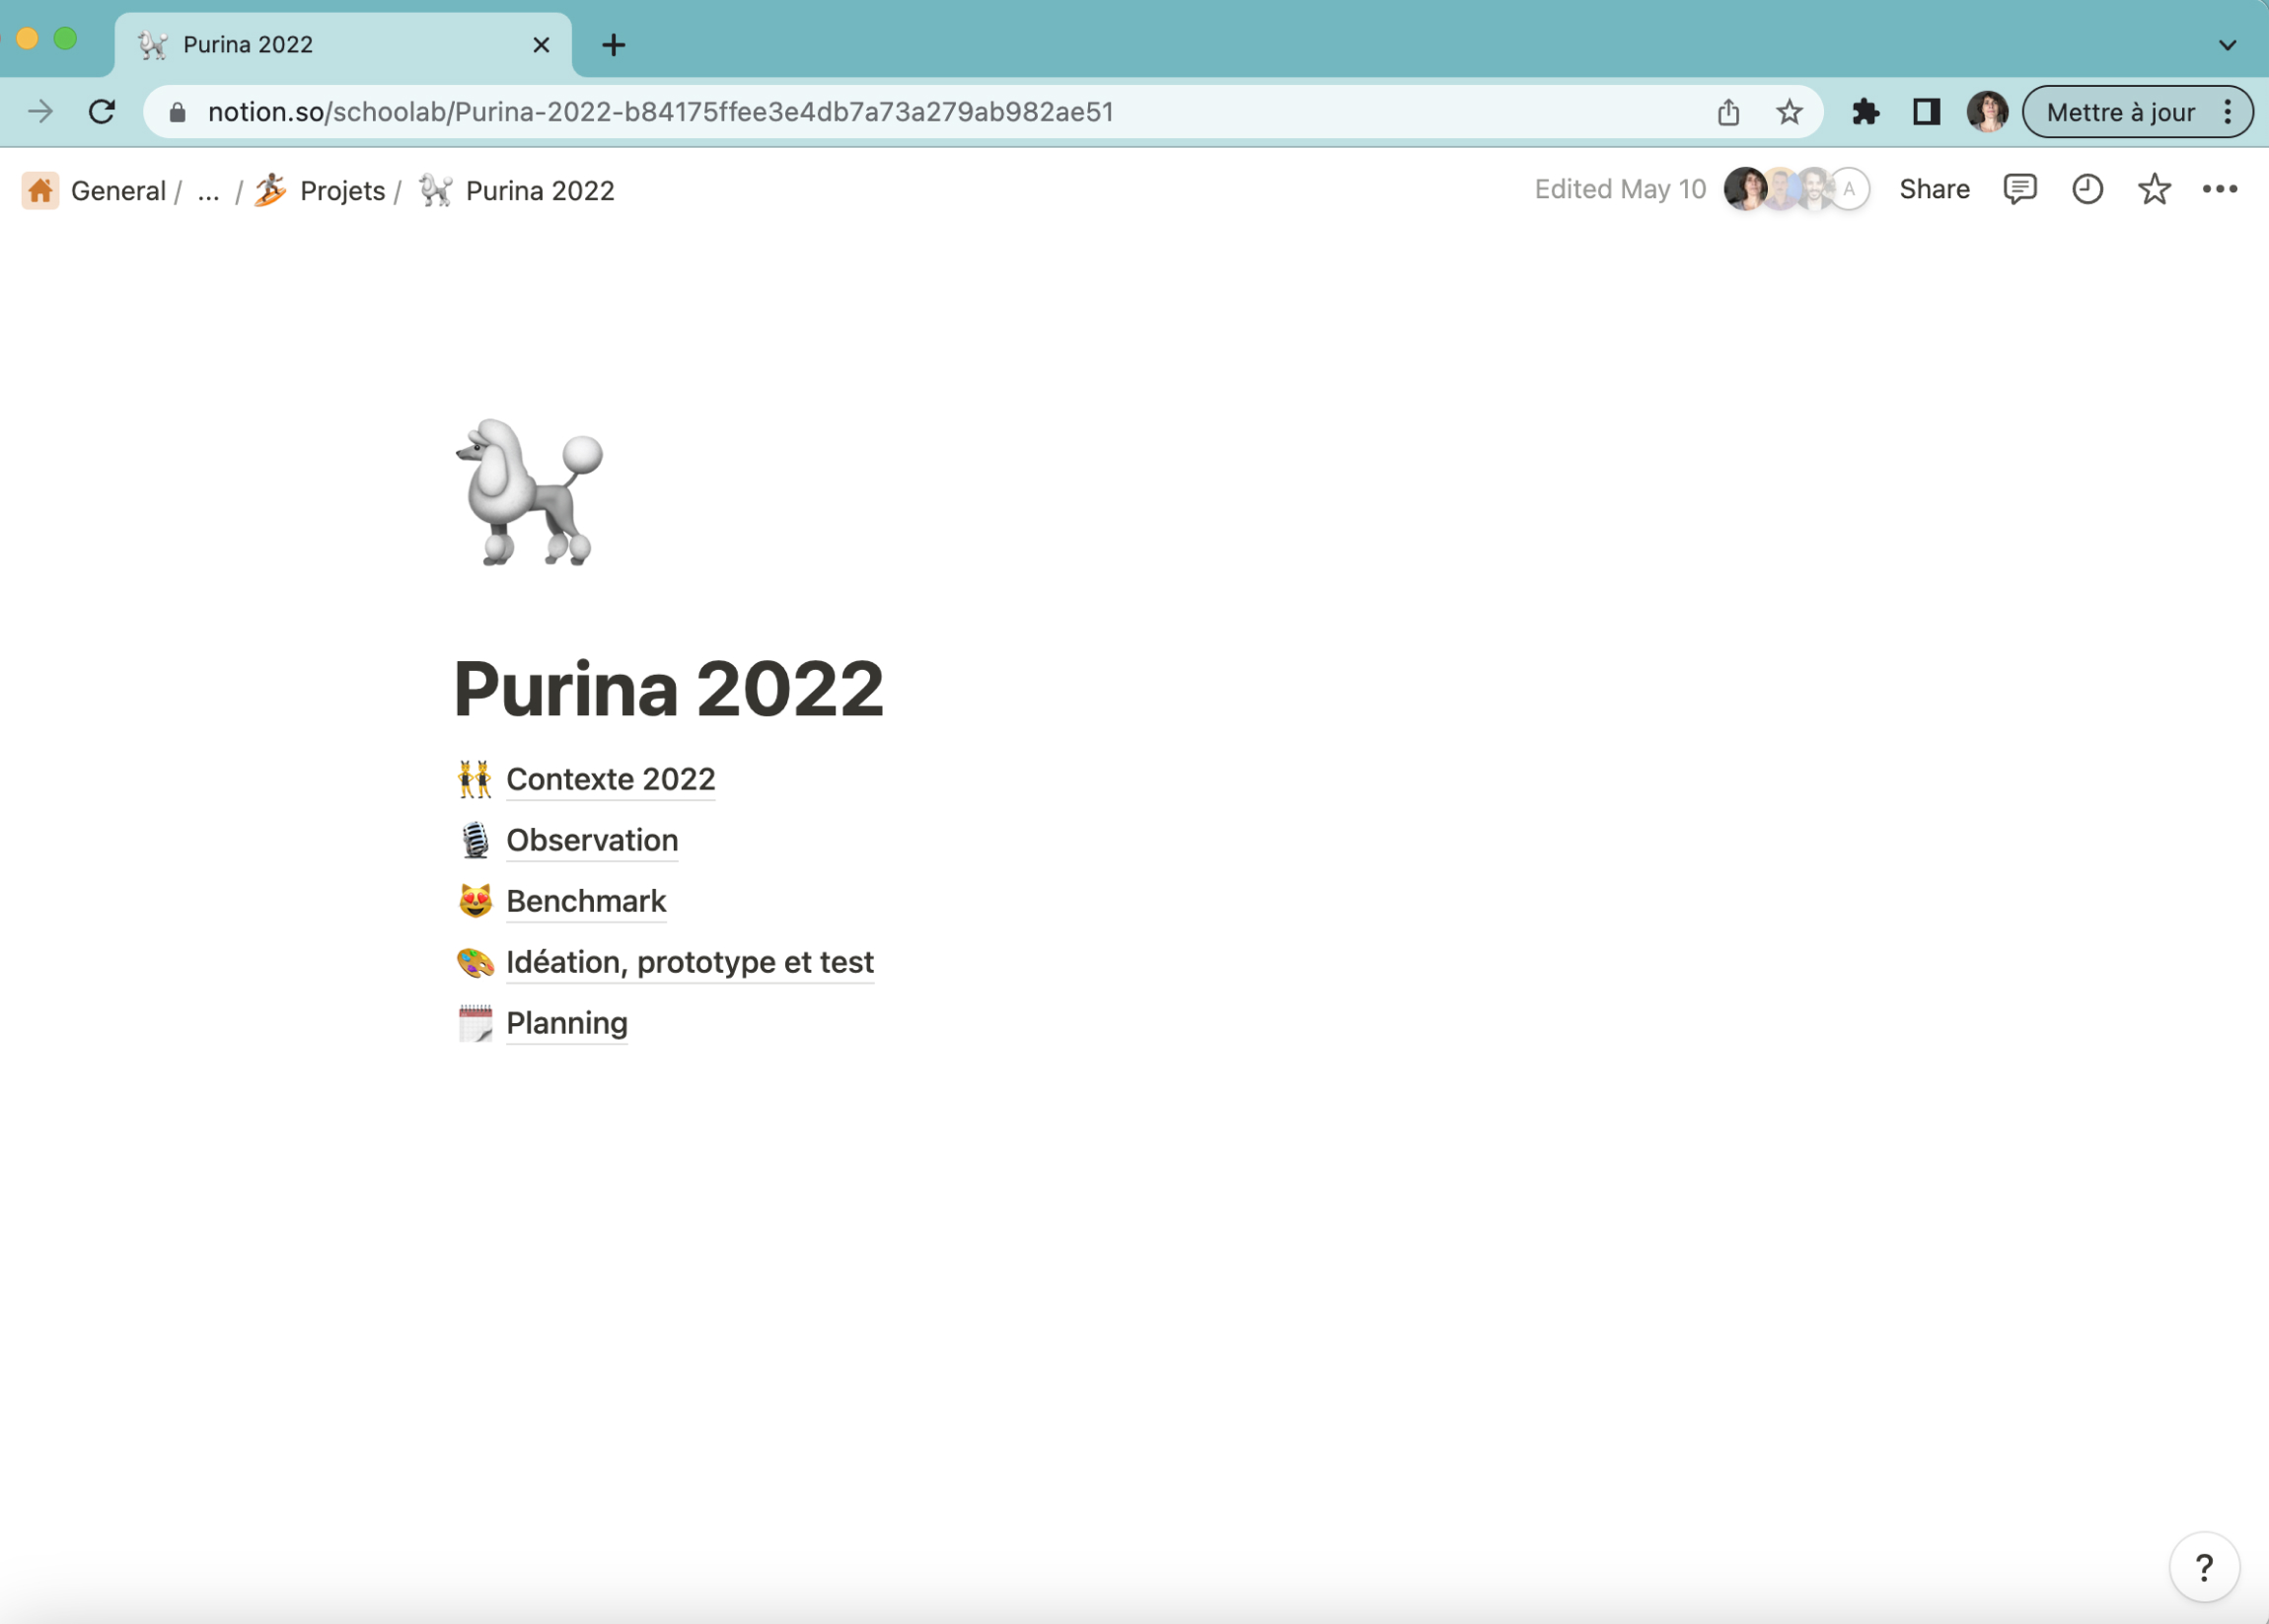Click the Purina 2022 page title
The image size is (2269, 1624).
point(668,689)
